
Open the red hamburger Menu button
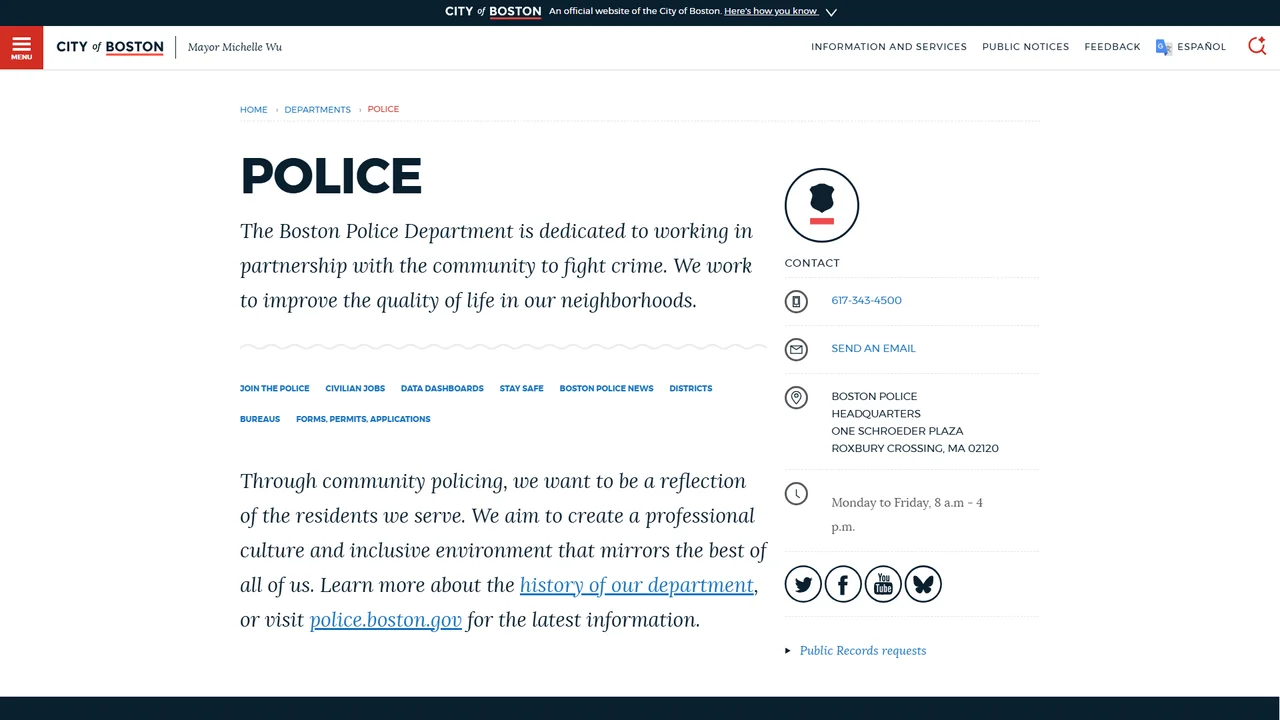pos(21,47)
